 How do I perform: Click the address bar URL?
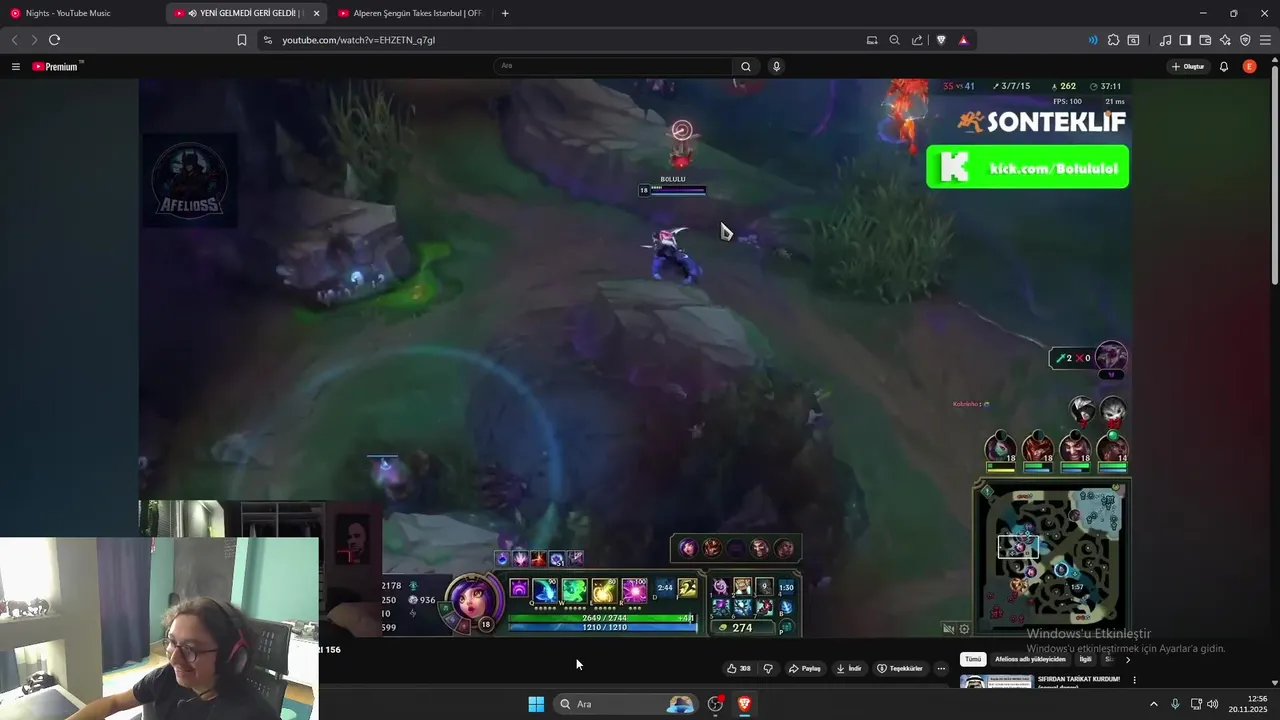pos(358,40)
